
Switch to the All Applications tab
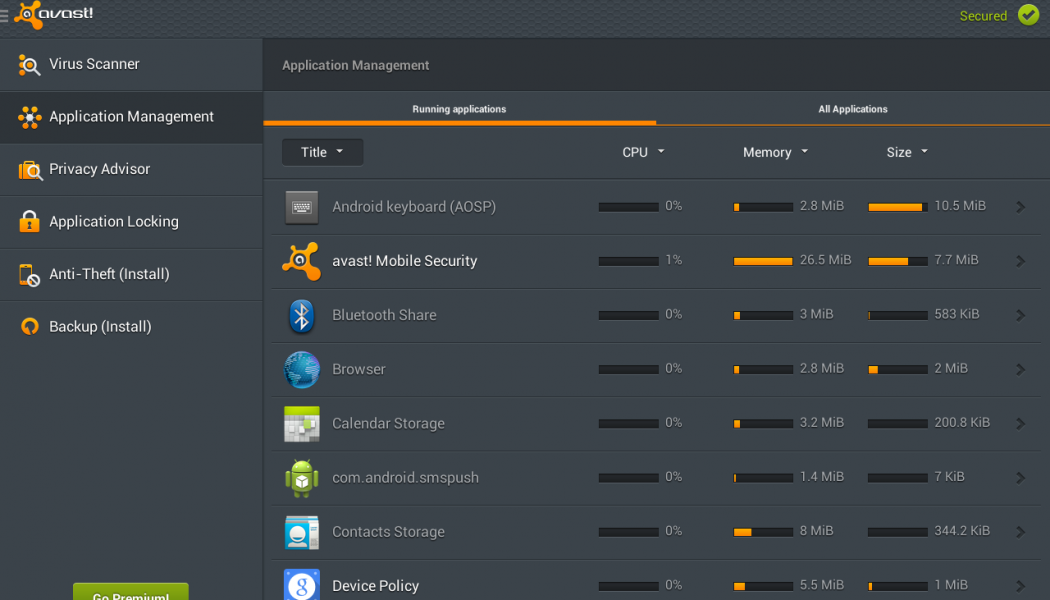(852, 109)
